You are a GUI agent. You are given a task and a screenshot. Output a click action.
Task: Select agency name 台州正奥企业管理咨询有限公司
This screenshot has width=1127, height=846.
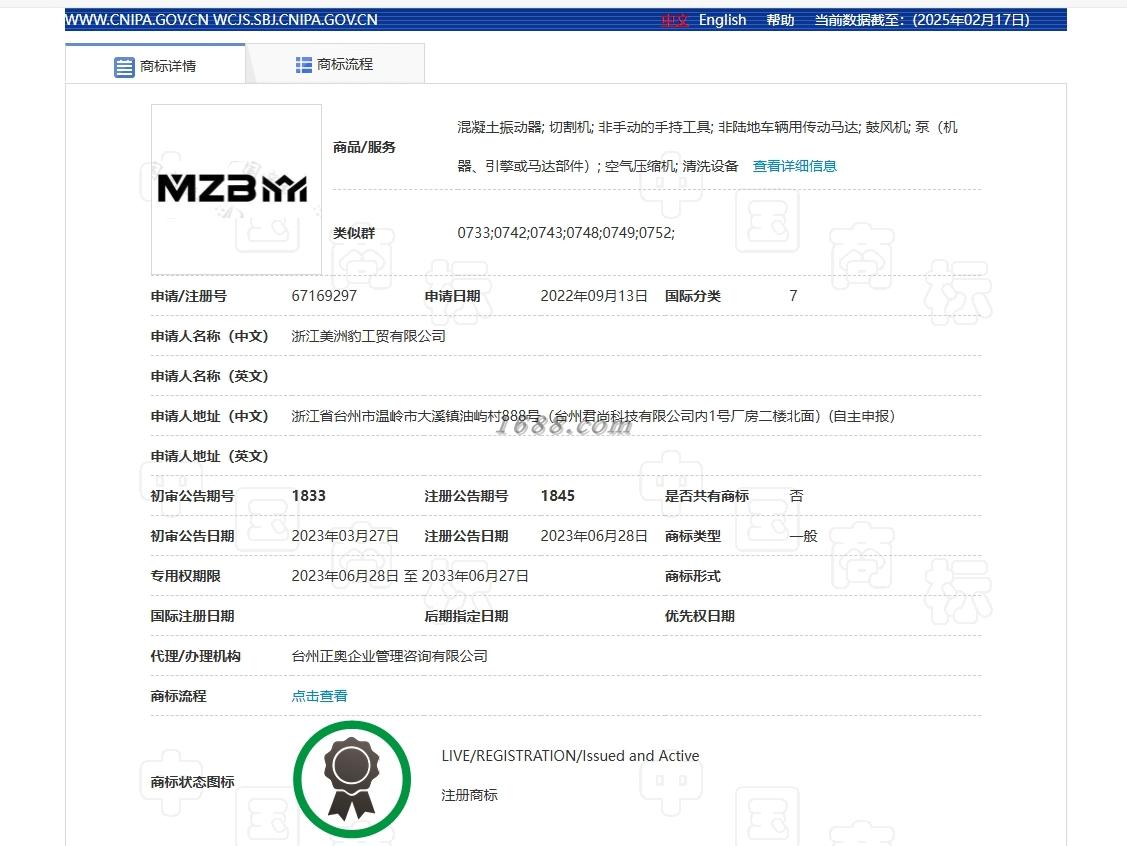click(x=389, y=656)
